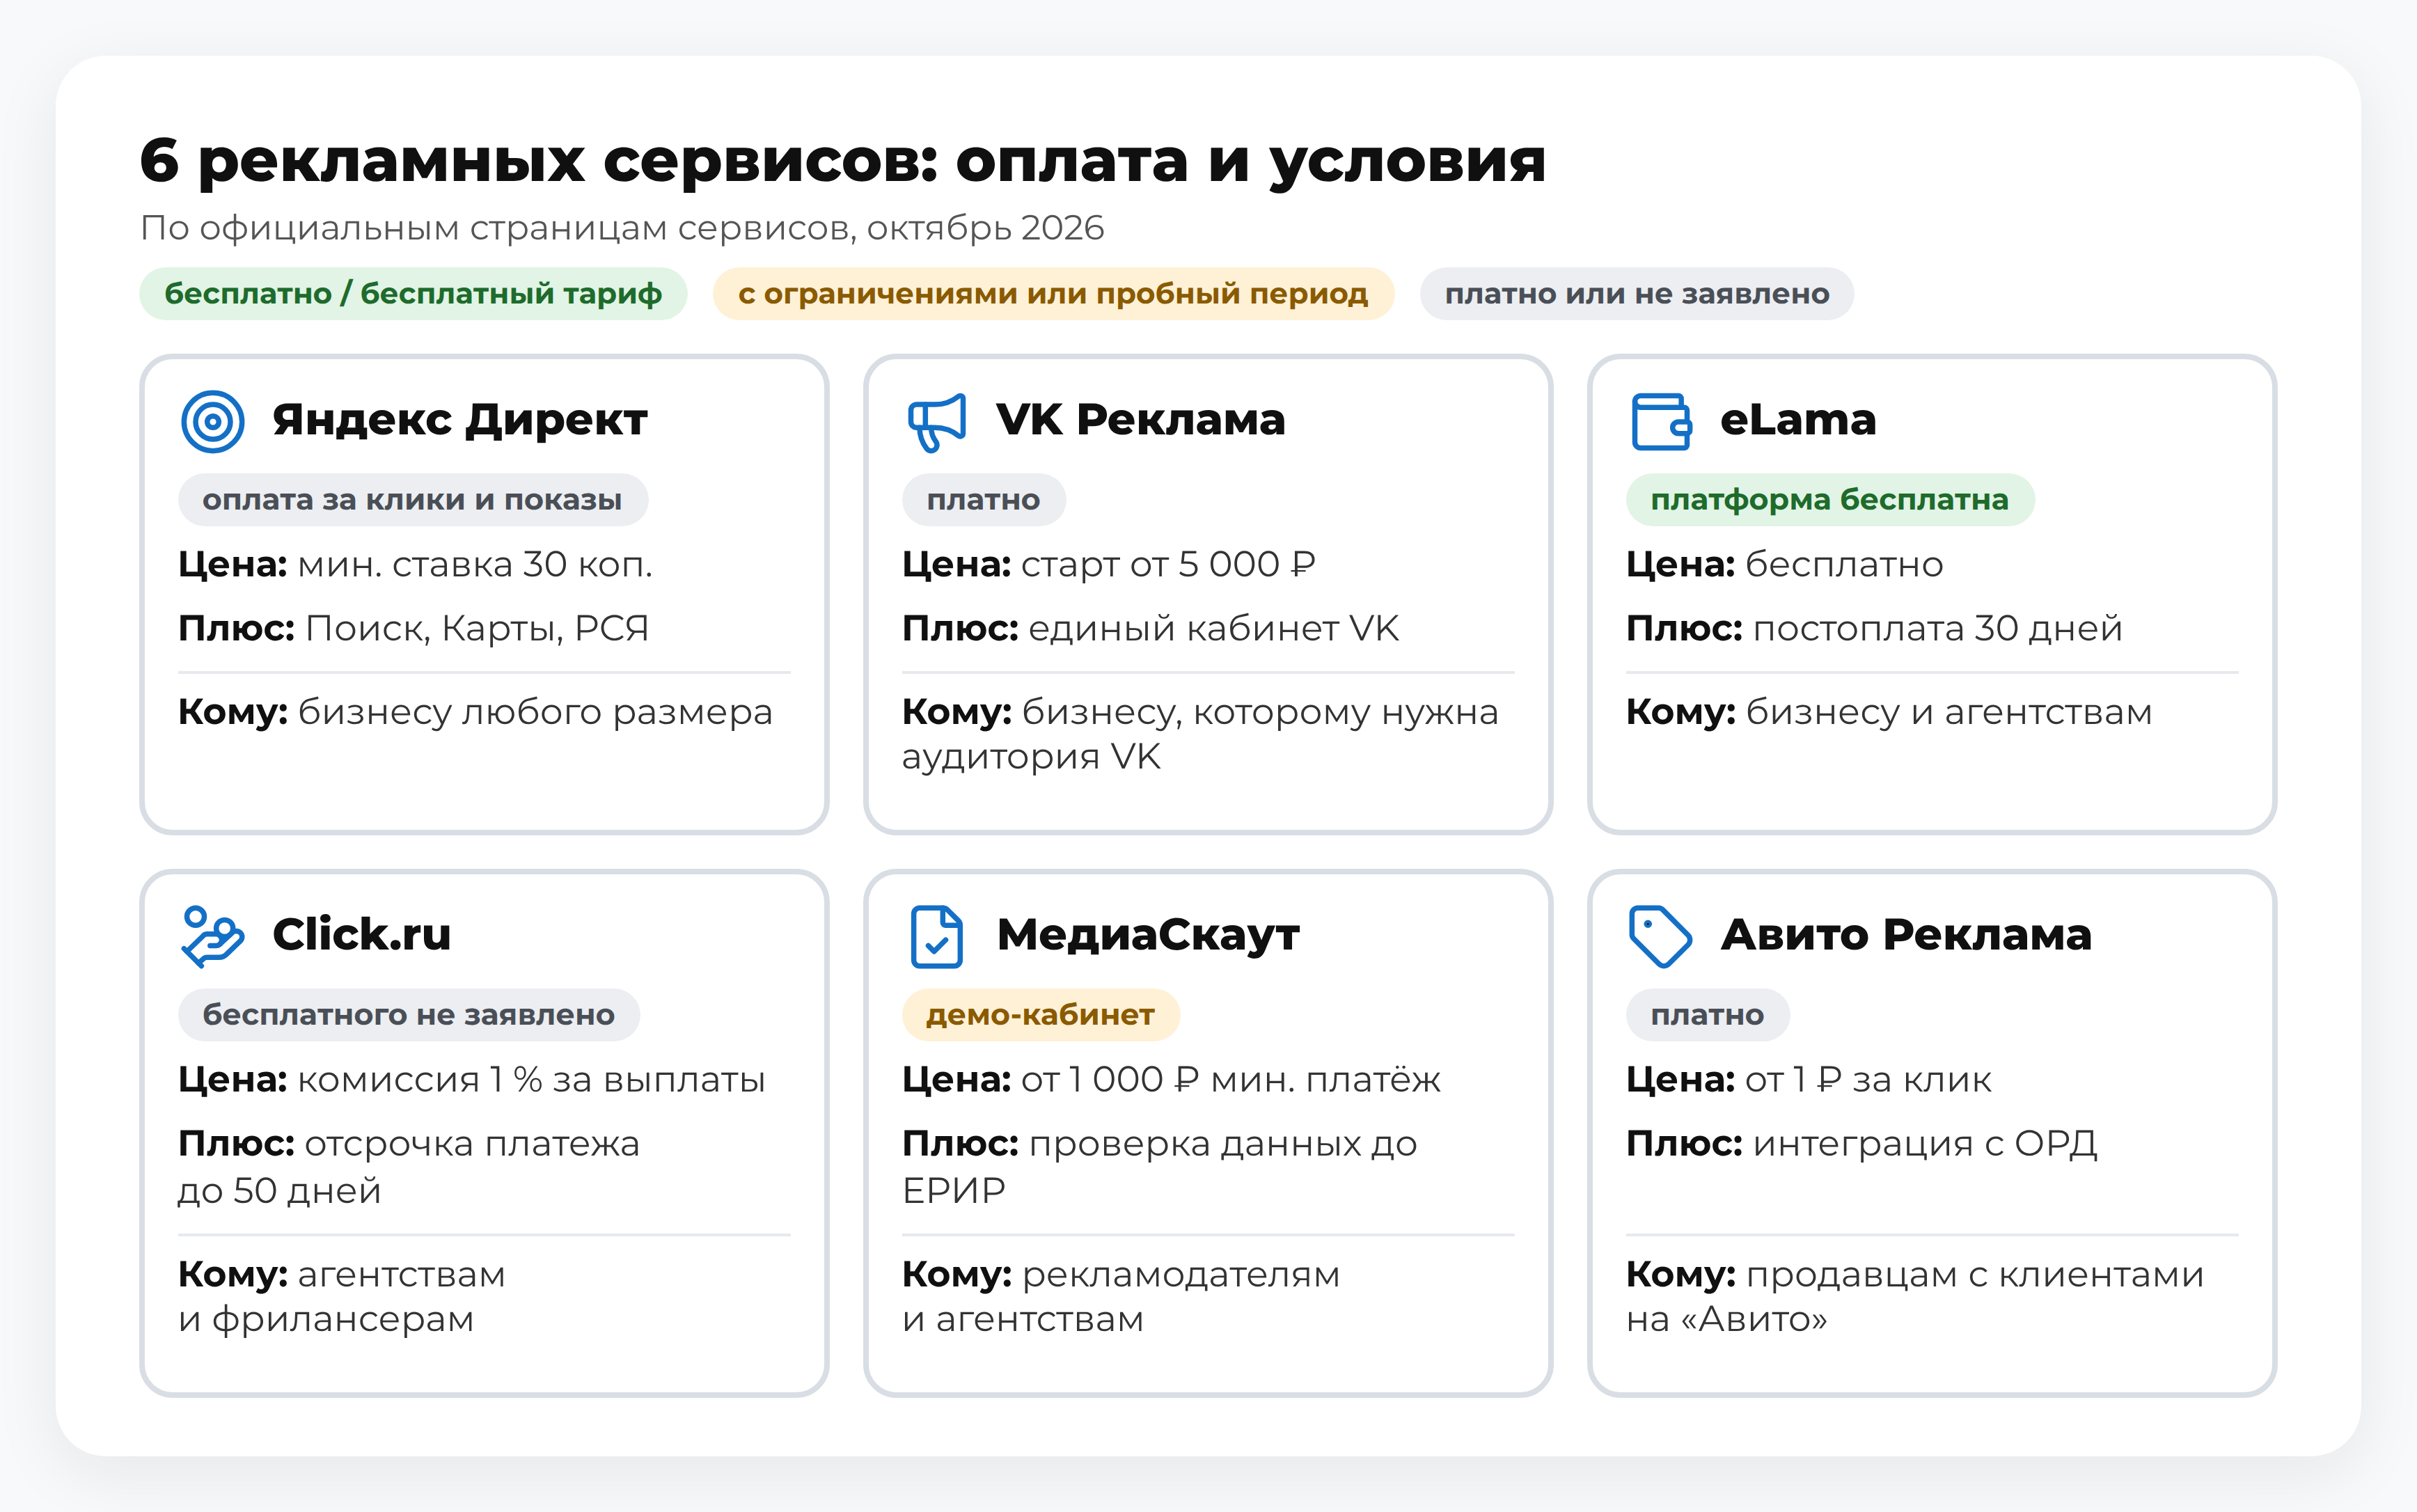Click the text "Поиск, Карты, РСЯ"
This screenshot has width=2417, height=1512.
coord(477,629)
